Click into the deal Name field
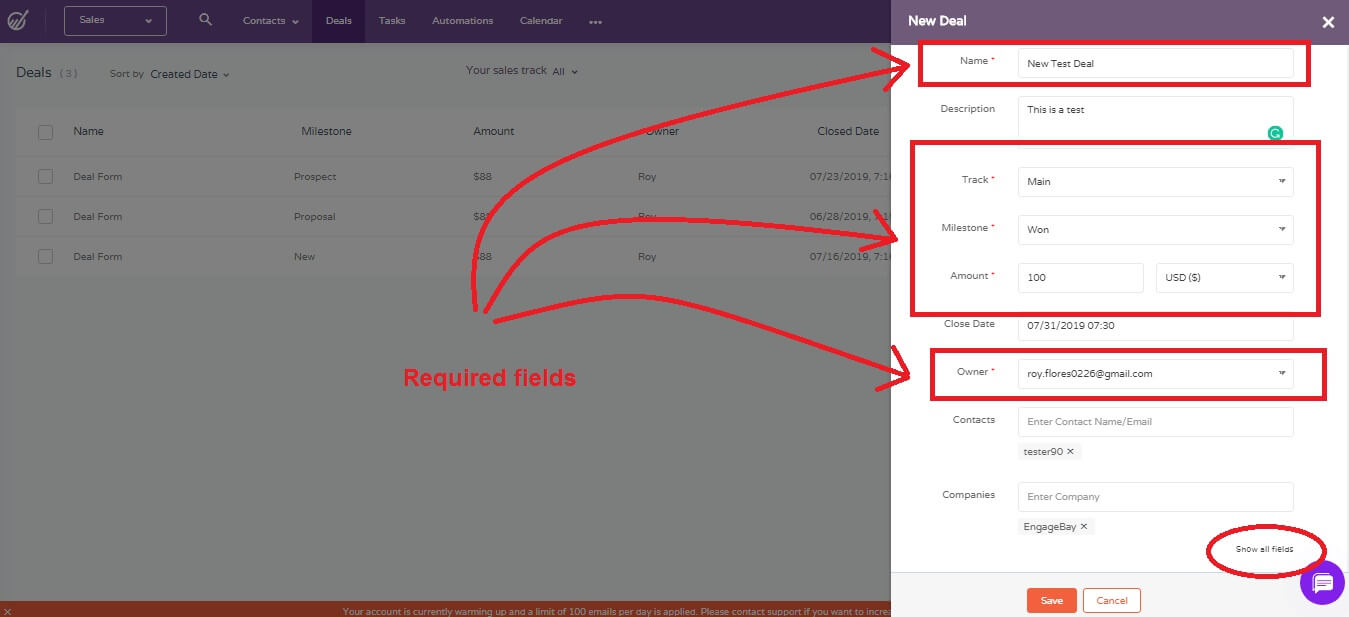The width and height of the screenshot is (1349, 617). [1155, 63]
